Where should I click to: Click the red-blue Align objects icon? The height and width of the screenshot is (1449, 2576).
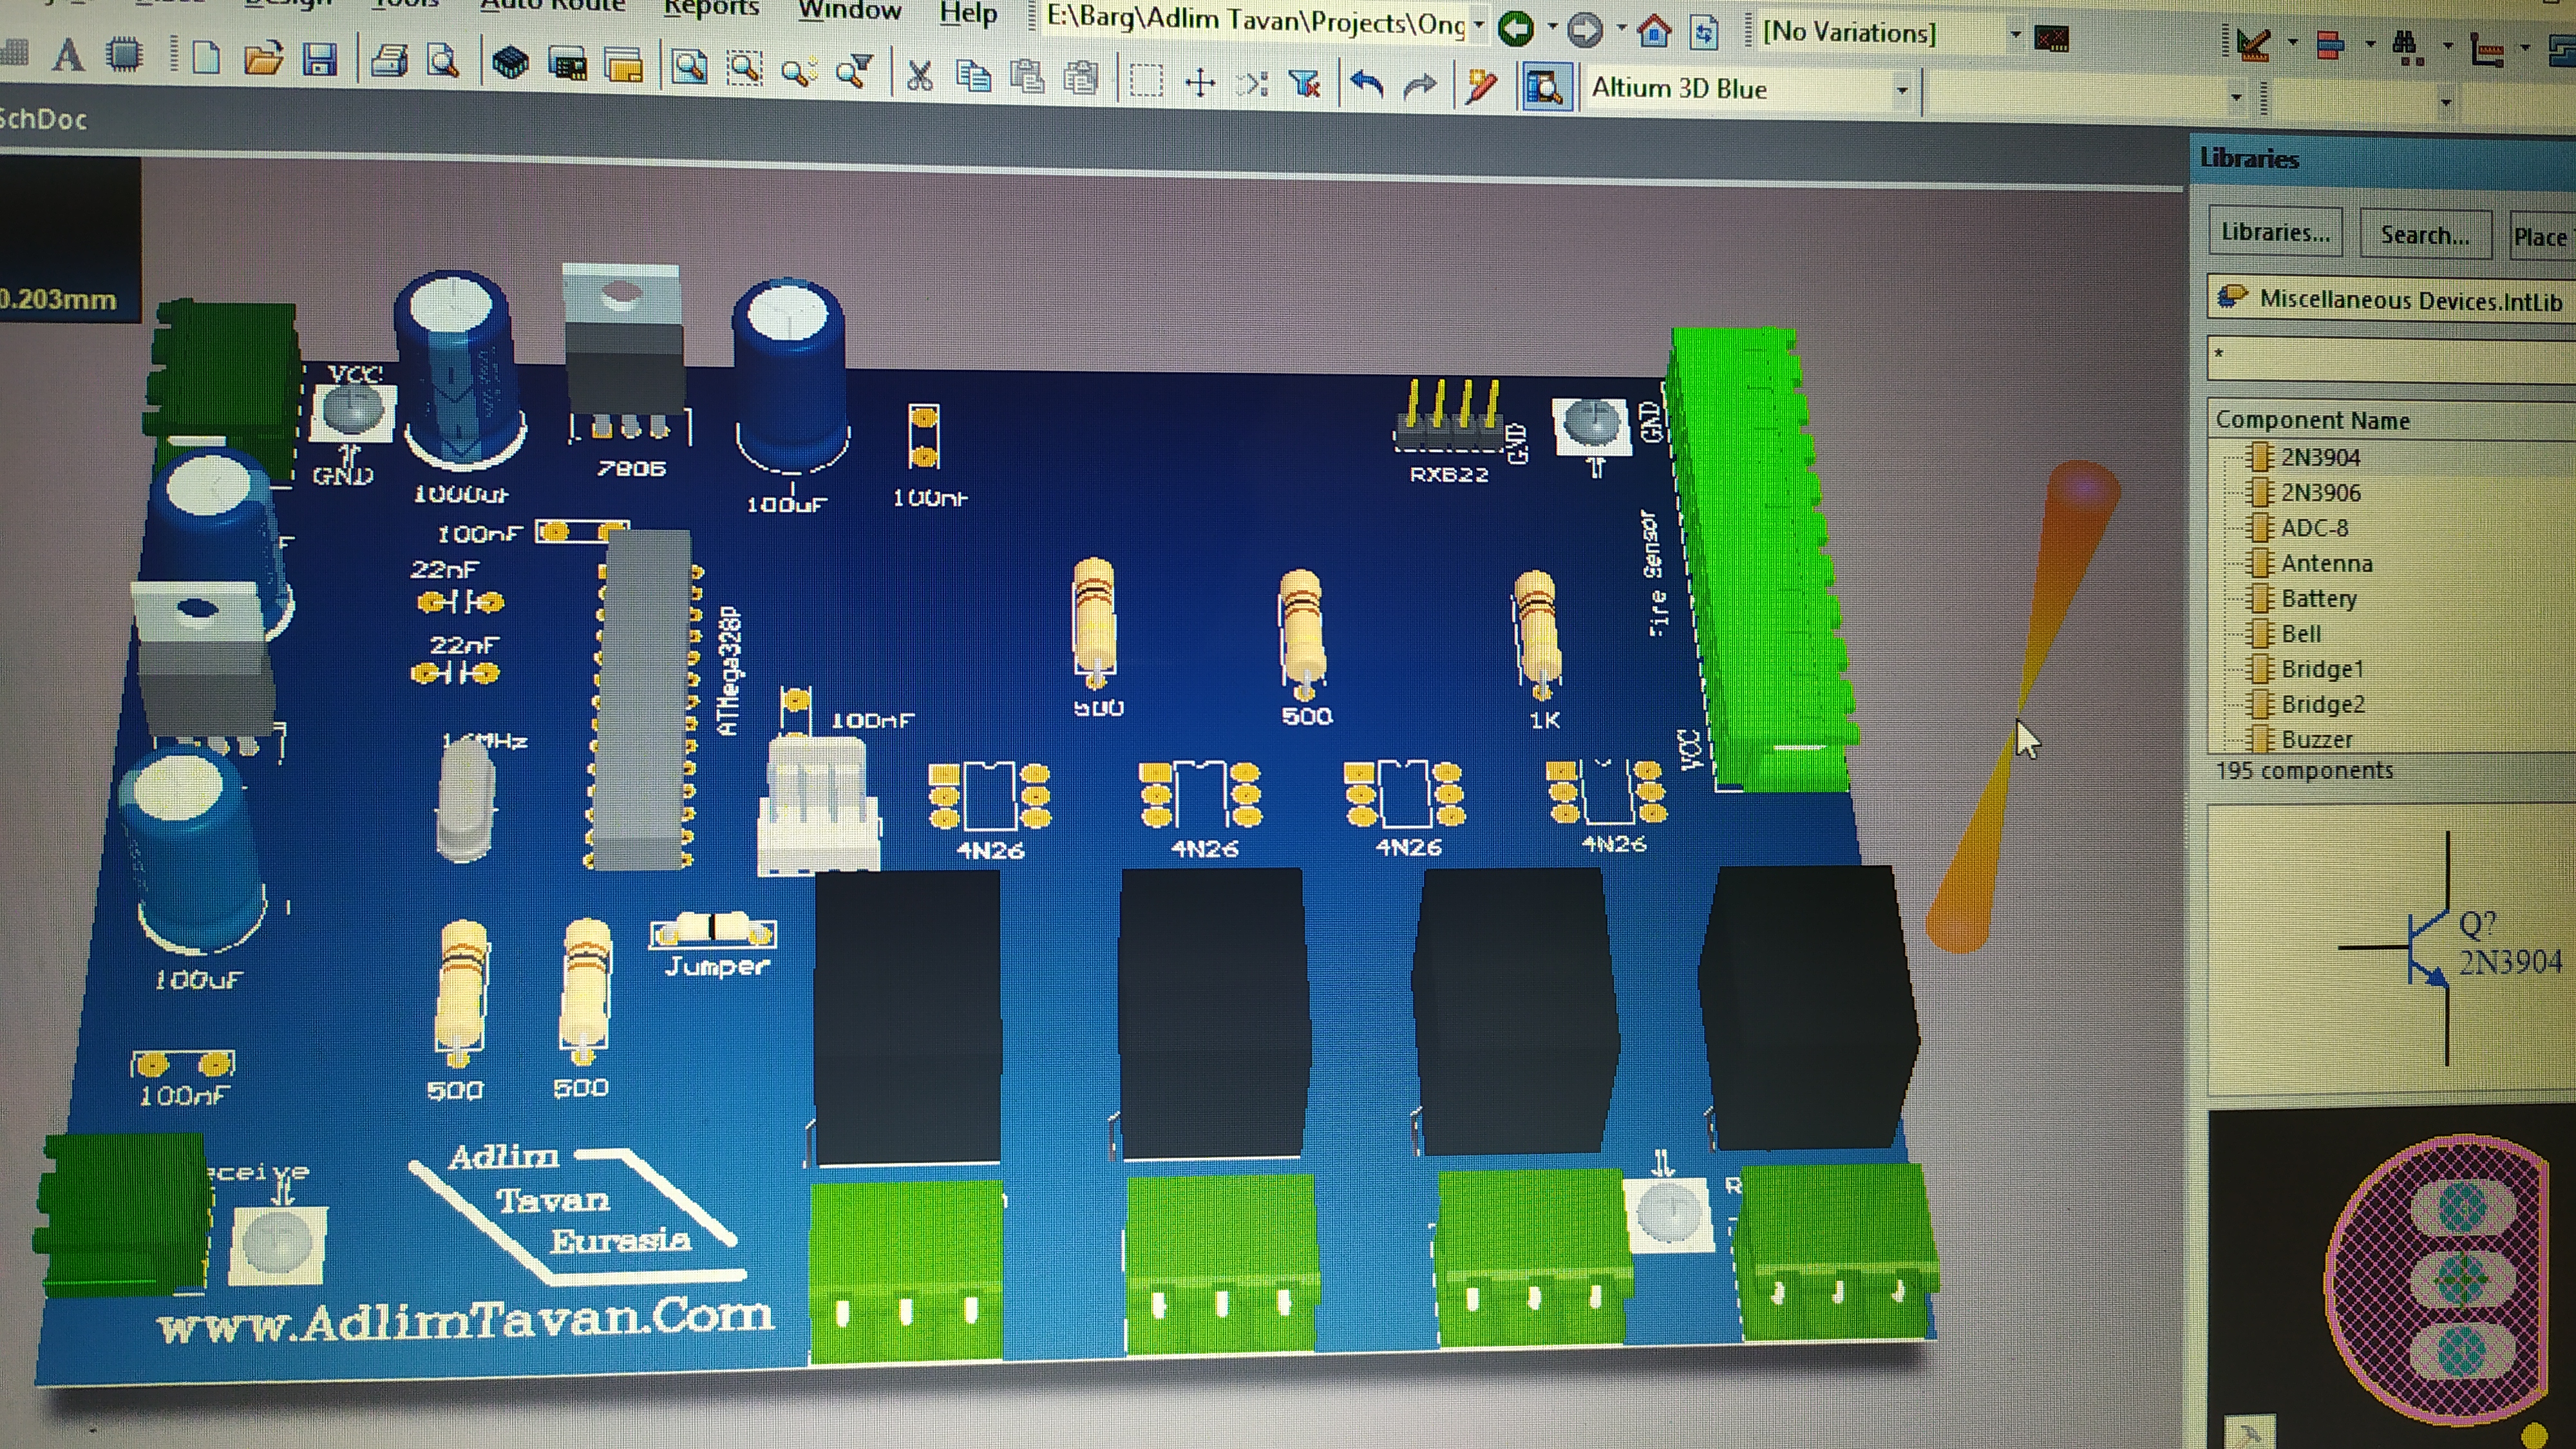click(x=2331, y=46)
